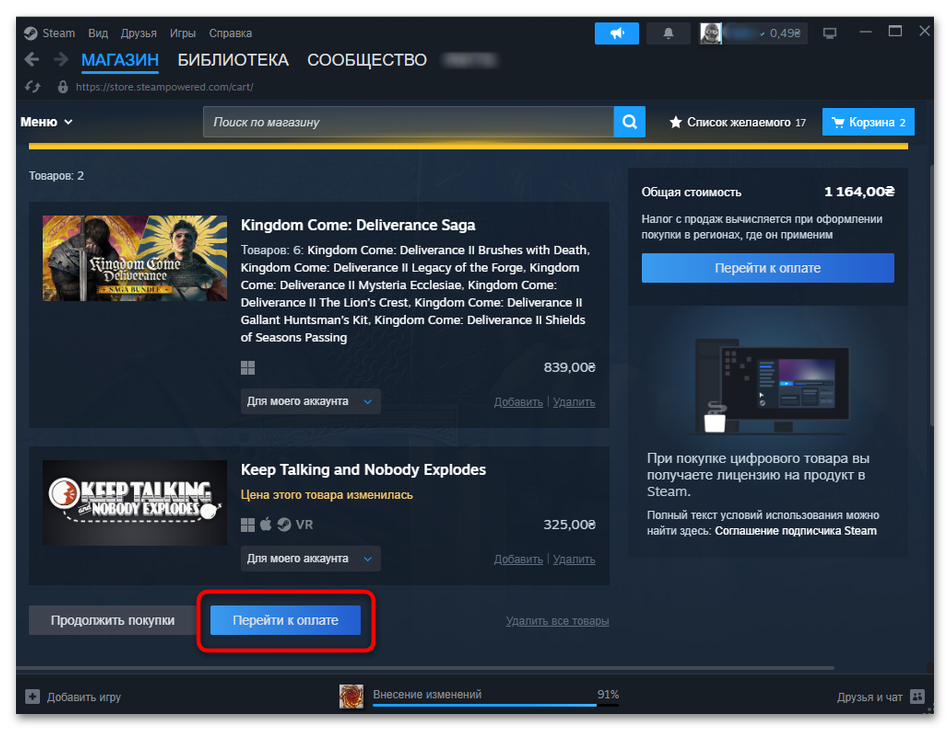Viewport: 950px width, 730px height.
Task: Click the 1 164,00₴ total cost
Action: tap(859, 192)
